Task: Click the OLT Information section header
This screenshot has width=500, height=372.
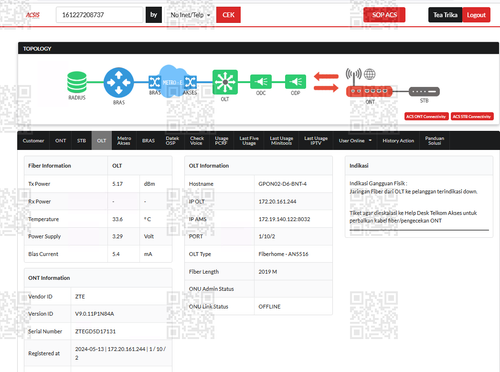Action: click(209, 166)
